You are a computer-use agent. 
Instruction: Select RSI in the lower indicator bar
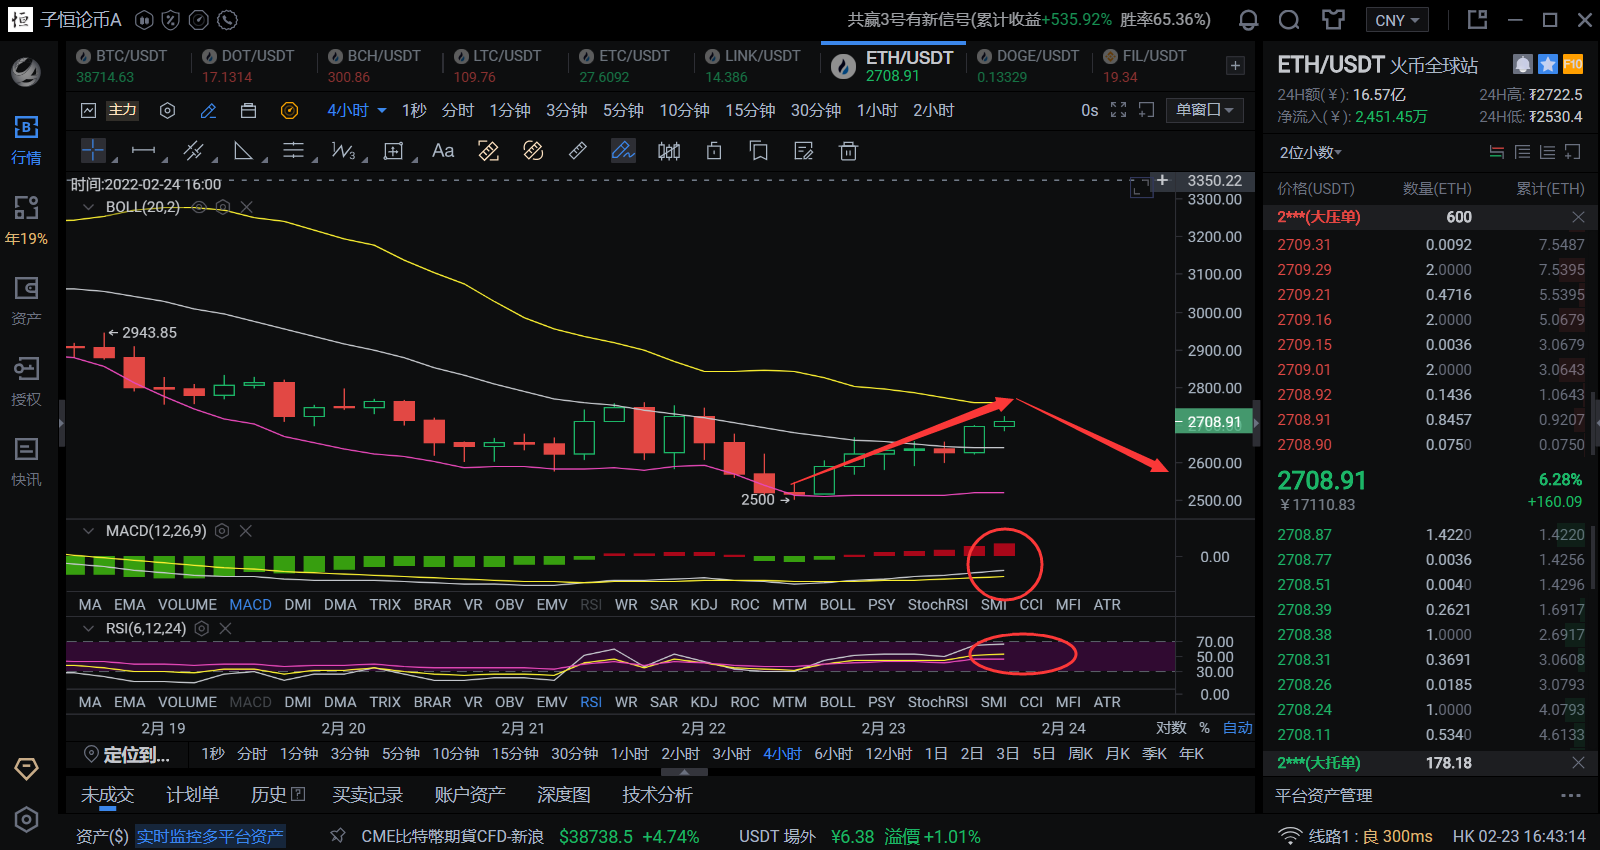[591, 702]
